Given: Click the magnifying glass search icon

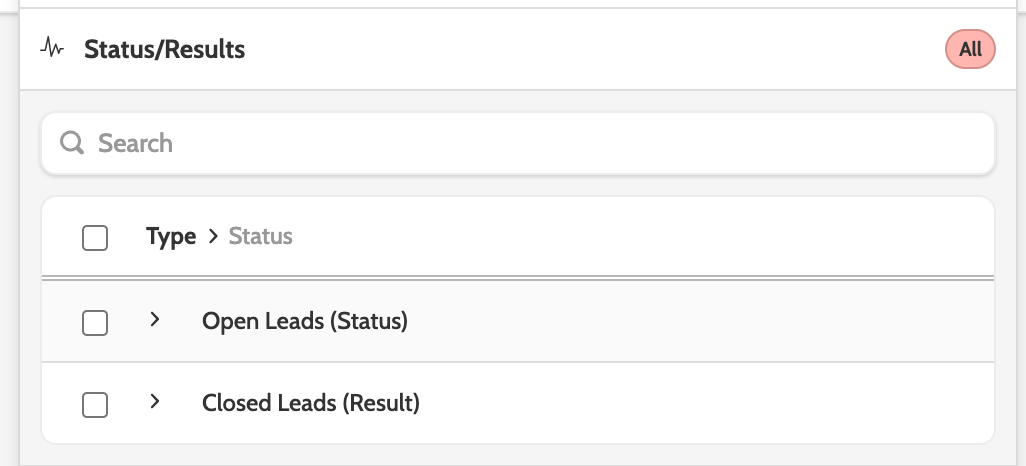Looking at the screenshot, I should point(72,143).
